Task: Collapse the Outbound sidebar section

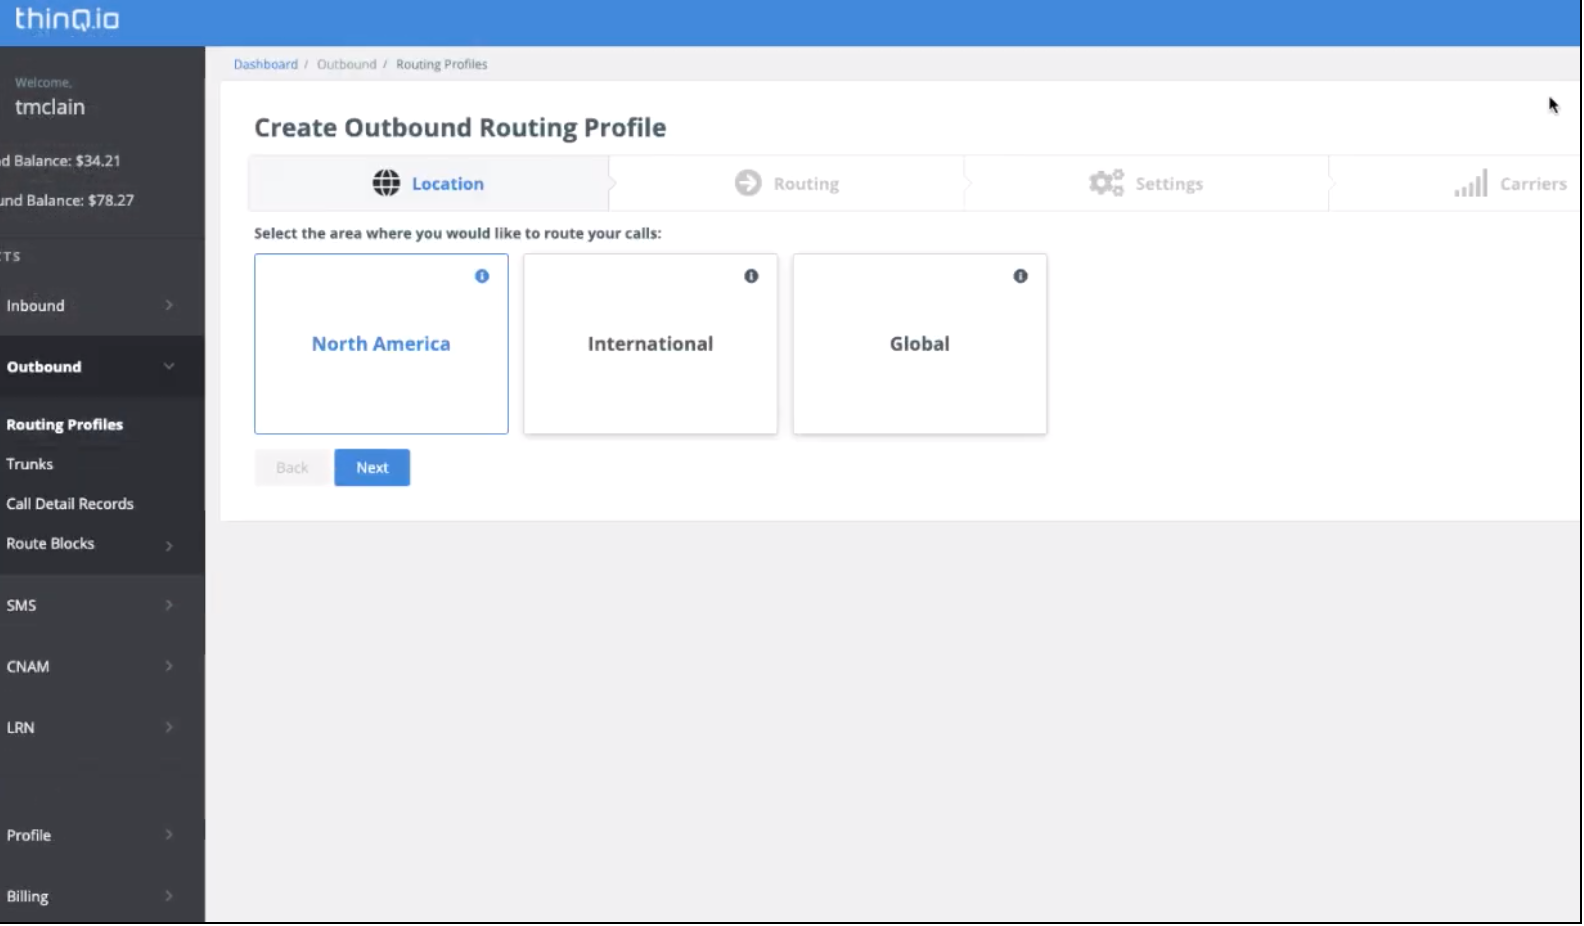Action: [x=90, y=367]
